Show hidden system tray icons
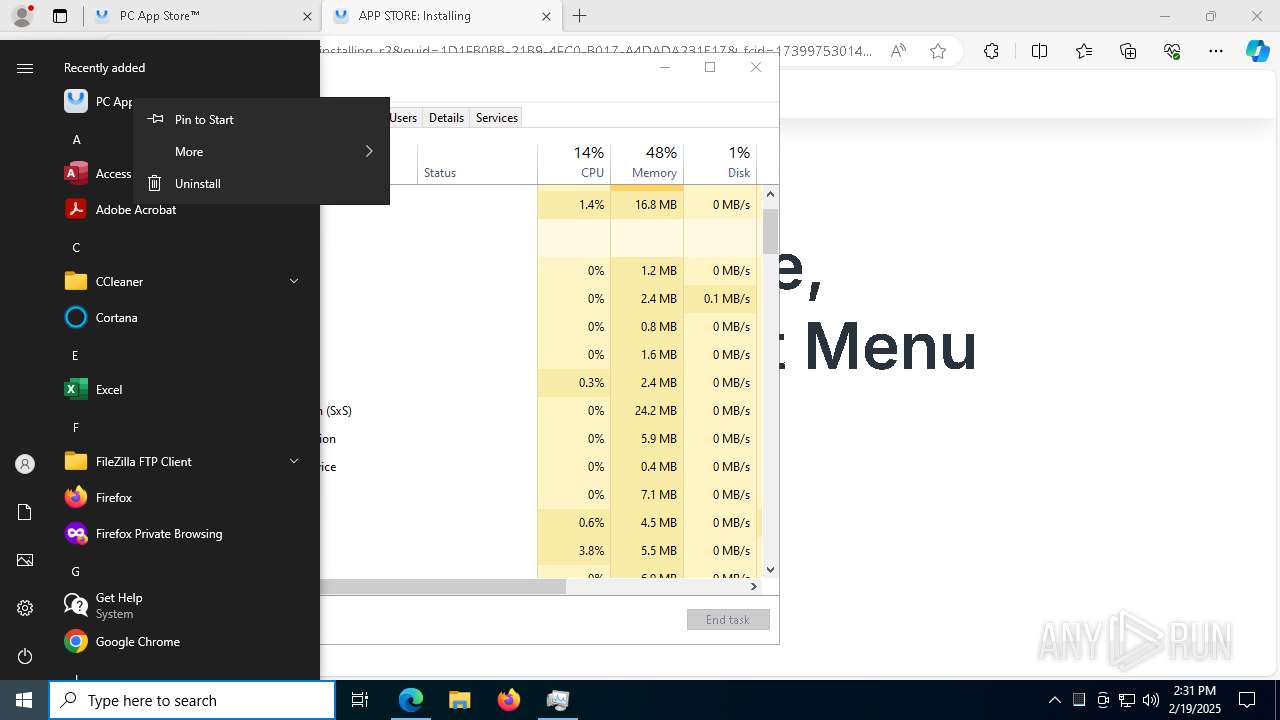 click(1054, 700)
